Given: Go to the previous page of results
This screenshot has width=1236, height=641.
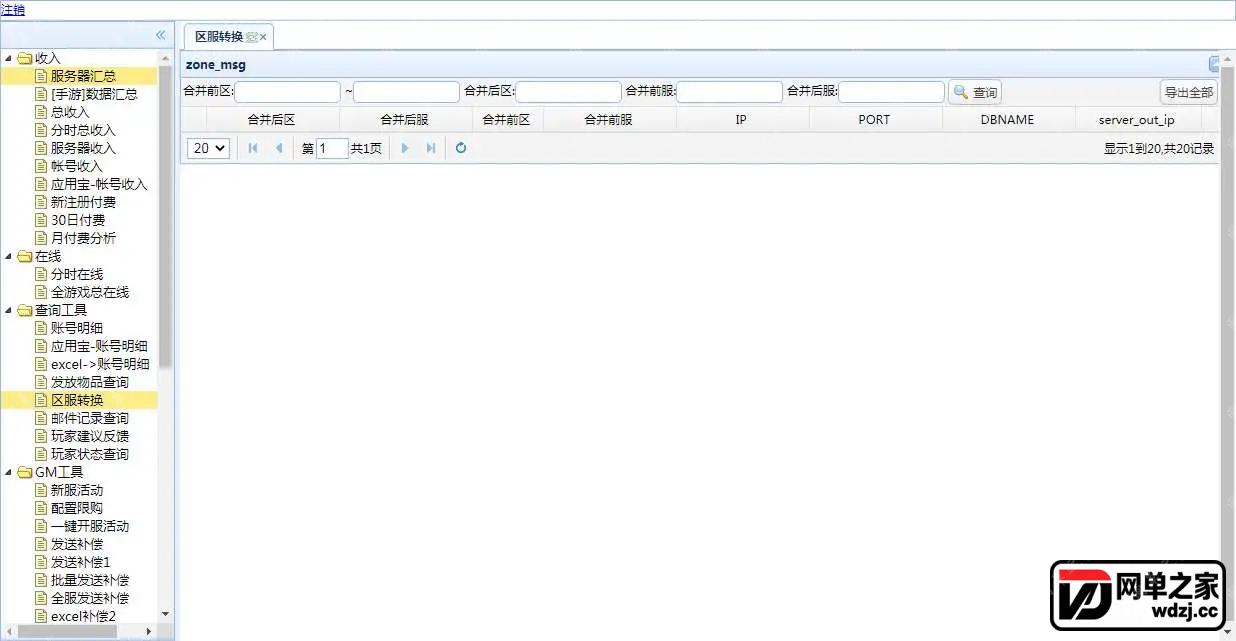Looking at the screenshot, I should click(x=279, y=148).
